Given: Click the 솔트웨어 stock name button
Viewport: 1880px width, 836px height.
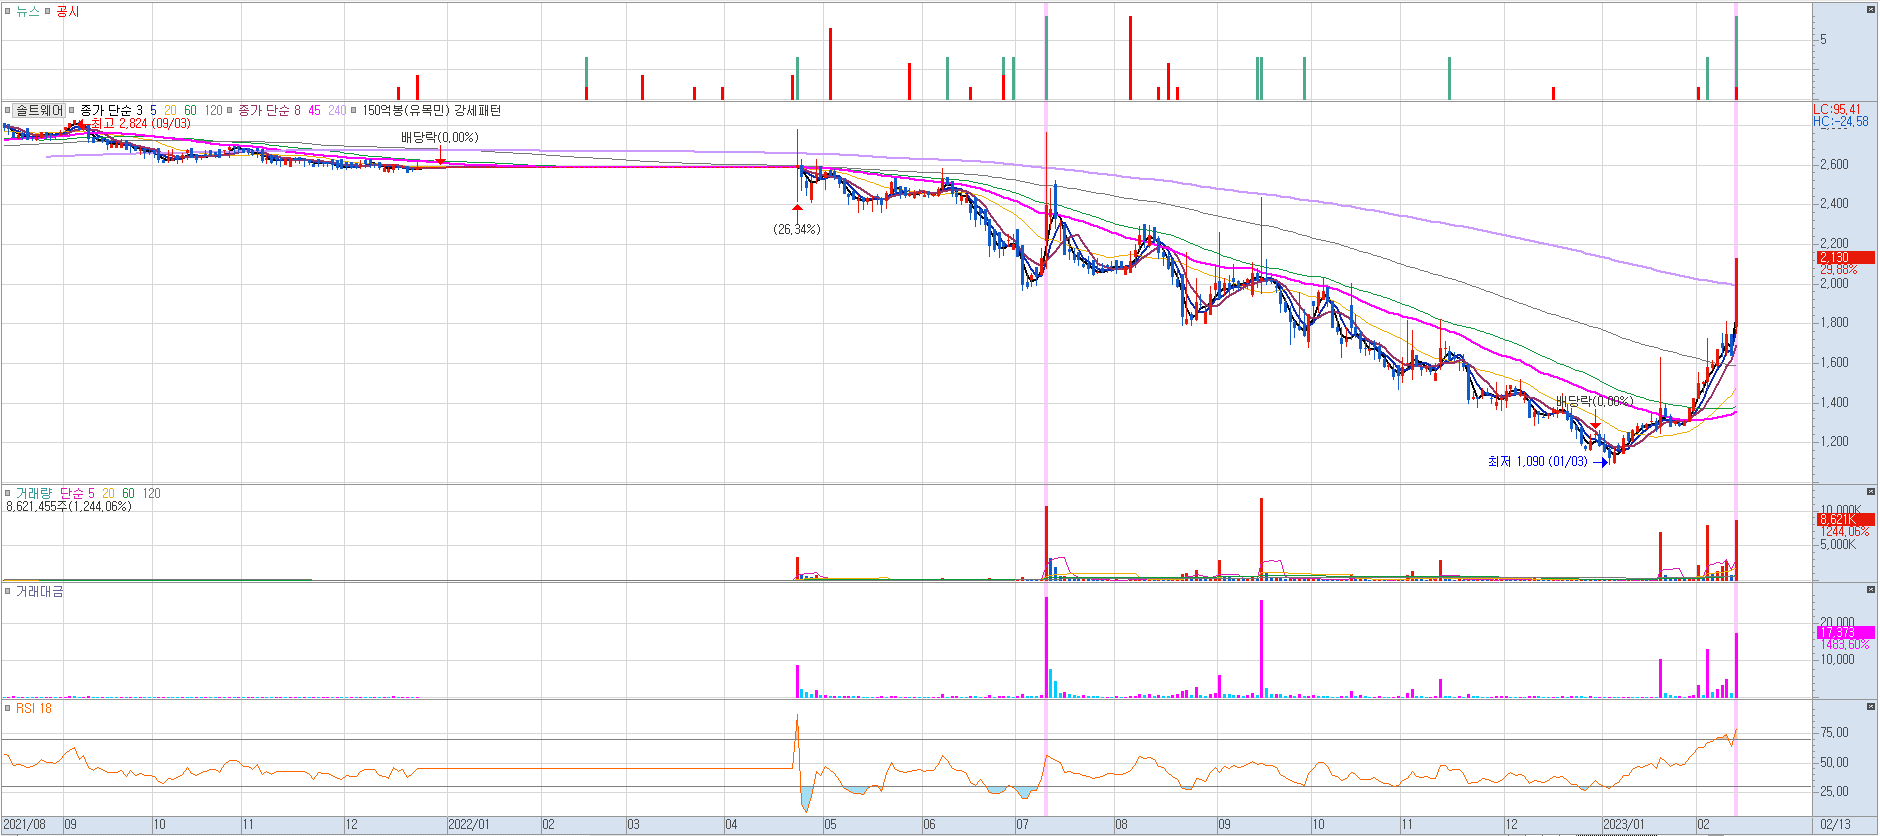Looking at the screenshot, I should click(x=40, y=110).
